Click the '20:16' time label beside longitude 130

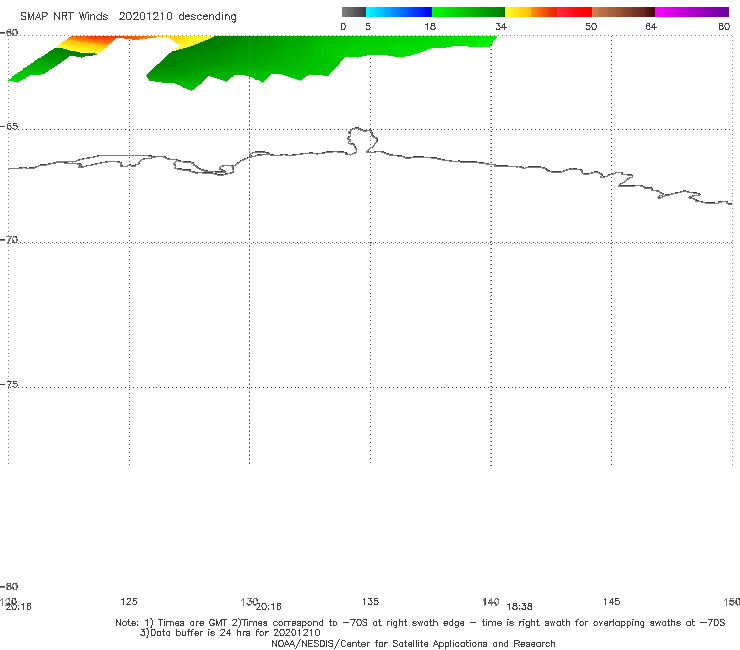[269, 607]
